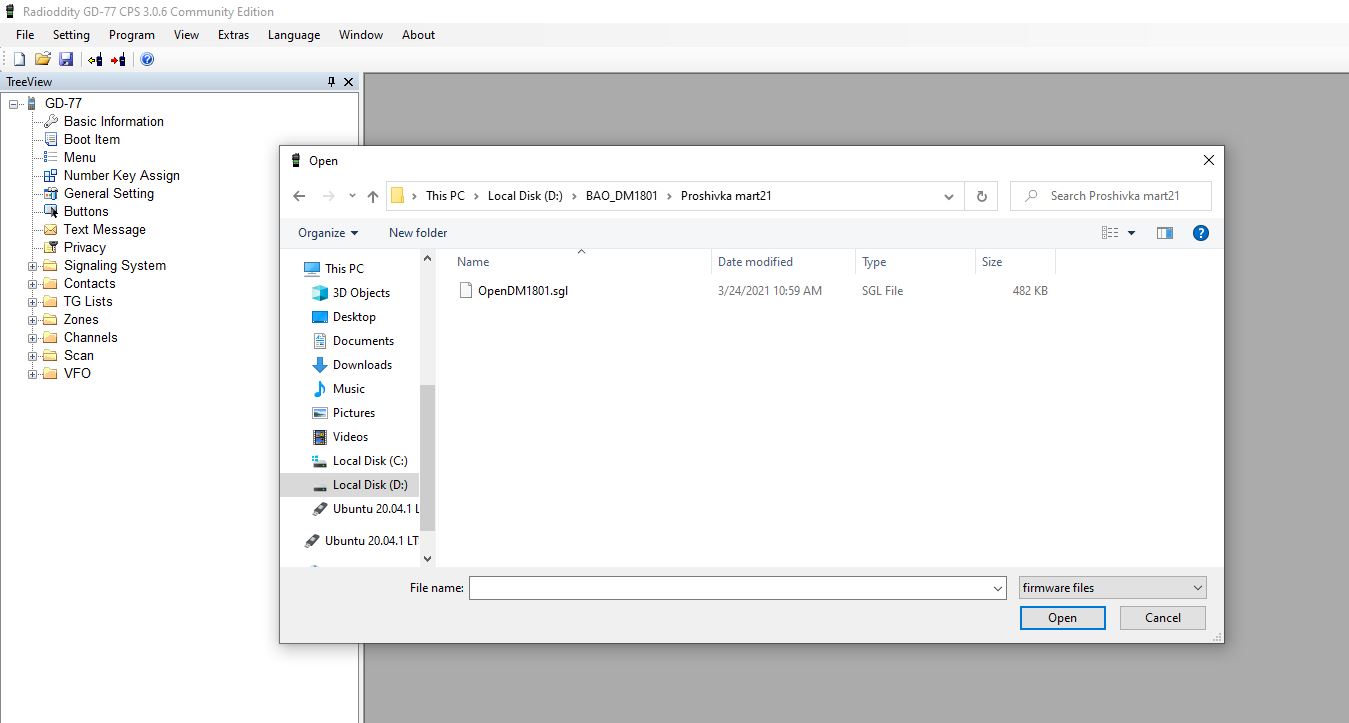Click the New folder button
The image size is (1349, 723).
click(x=418, y=233)
